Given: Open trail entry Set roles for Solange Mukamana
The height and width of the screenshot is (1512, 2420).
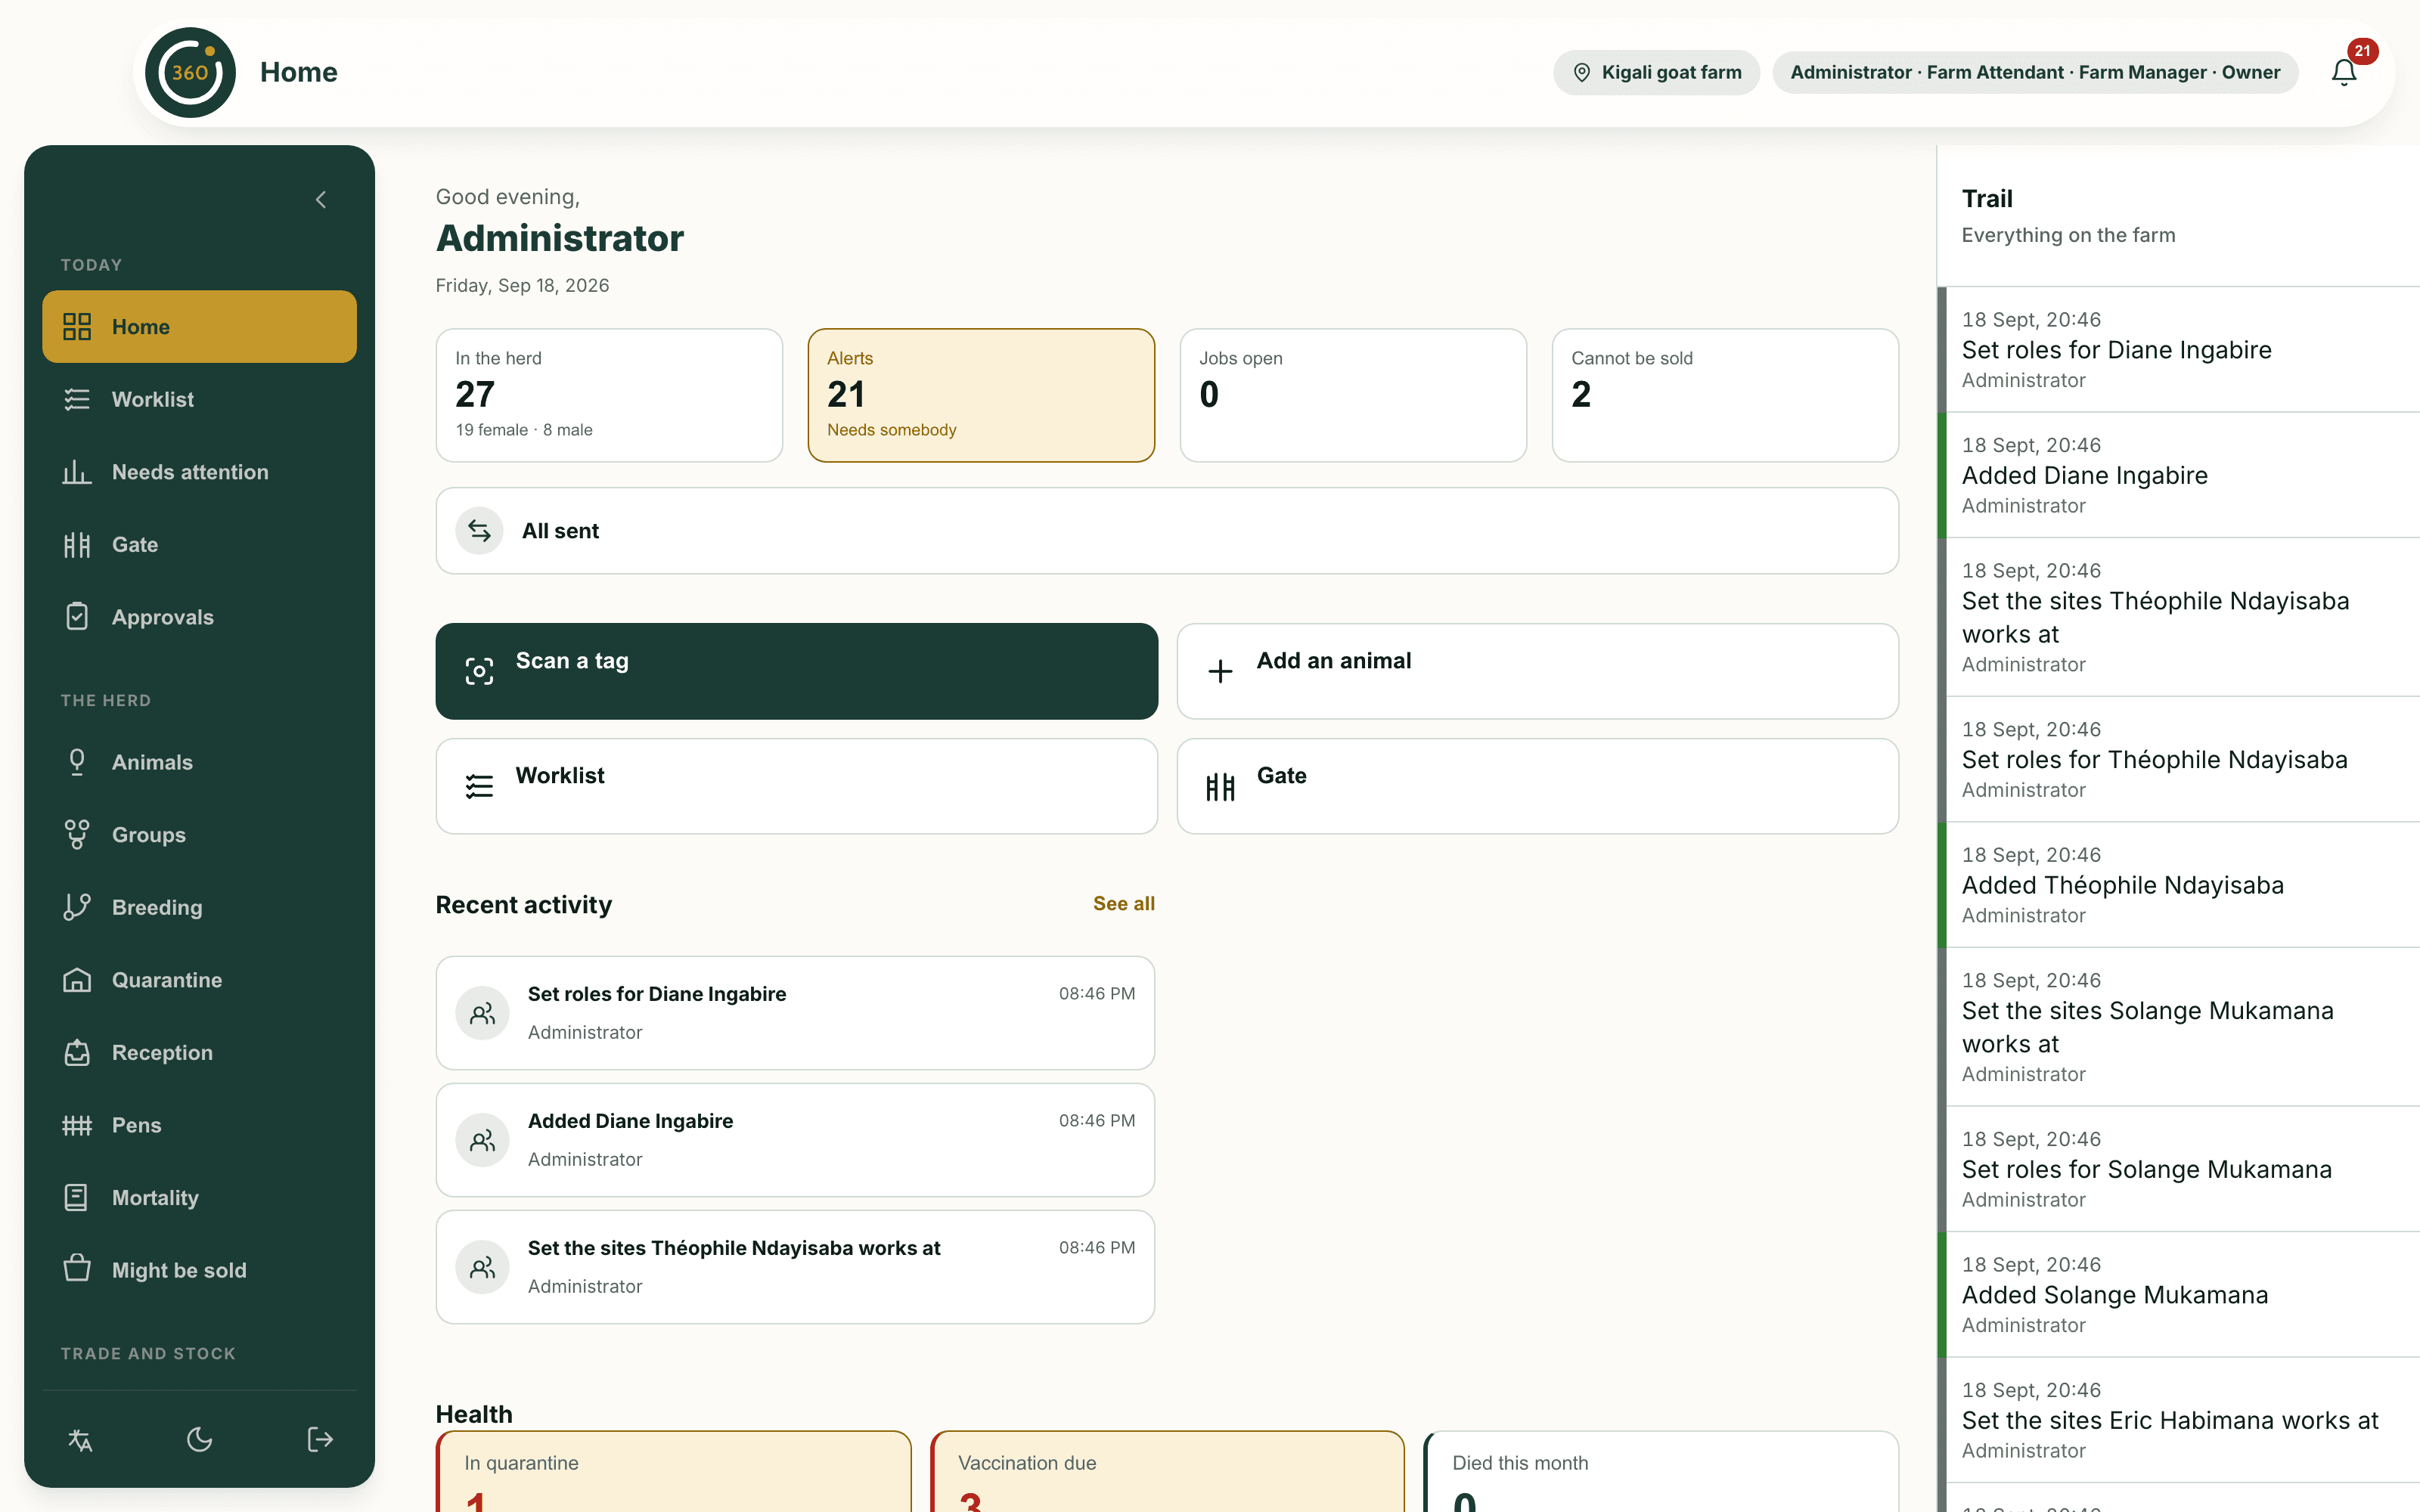Looking at the screenshot, I should click(2178, 1169).
